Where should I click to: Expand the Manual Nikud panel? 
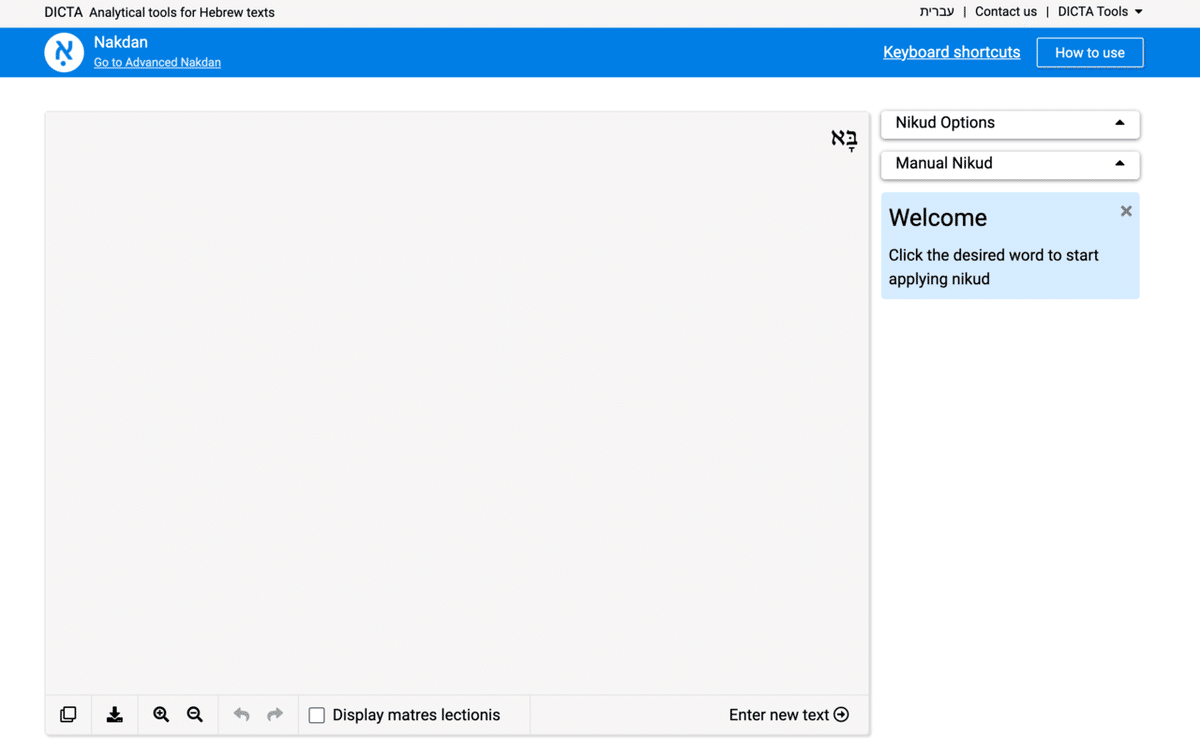pyautogui.click(x=1010, y=164)
